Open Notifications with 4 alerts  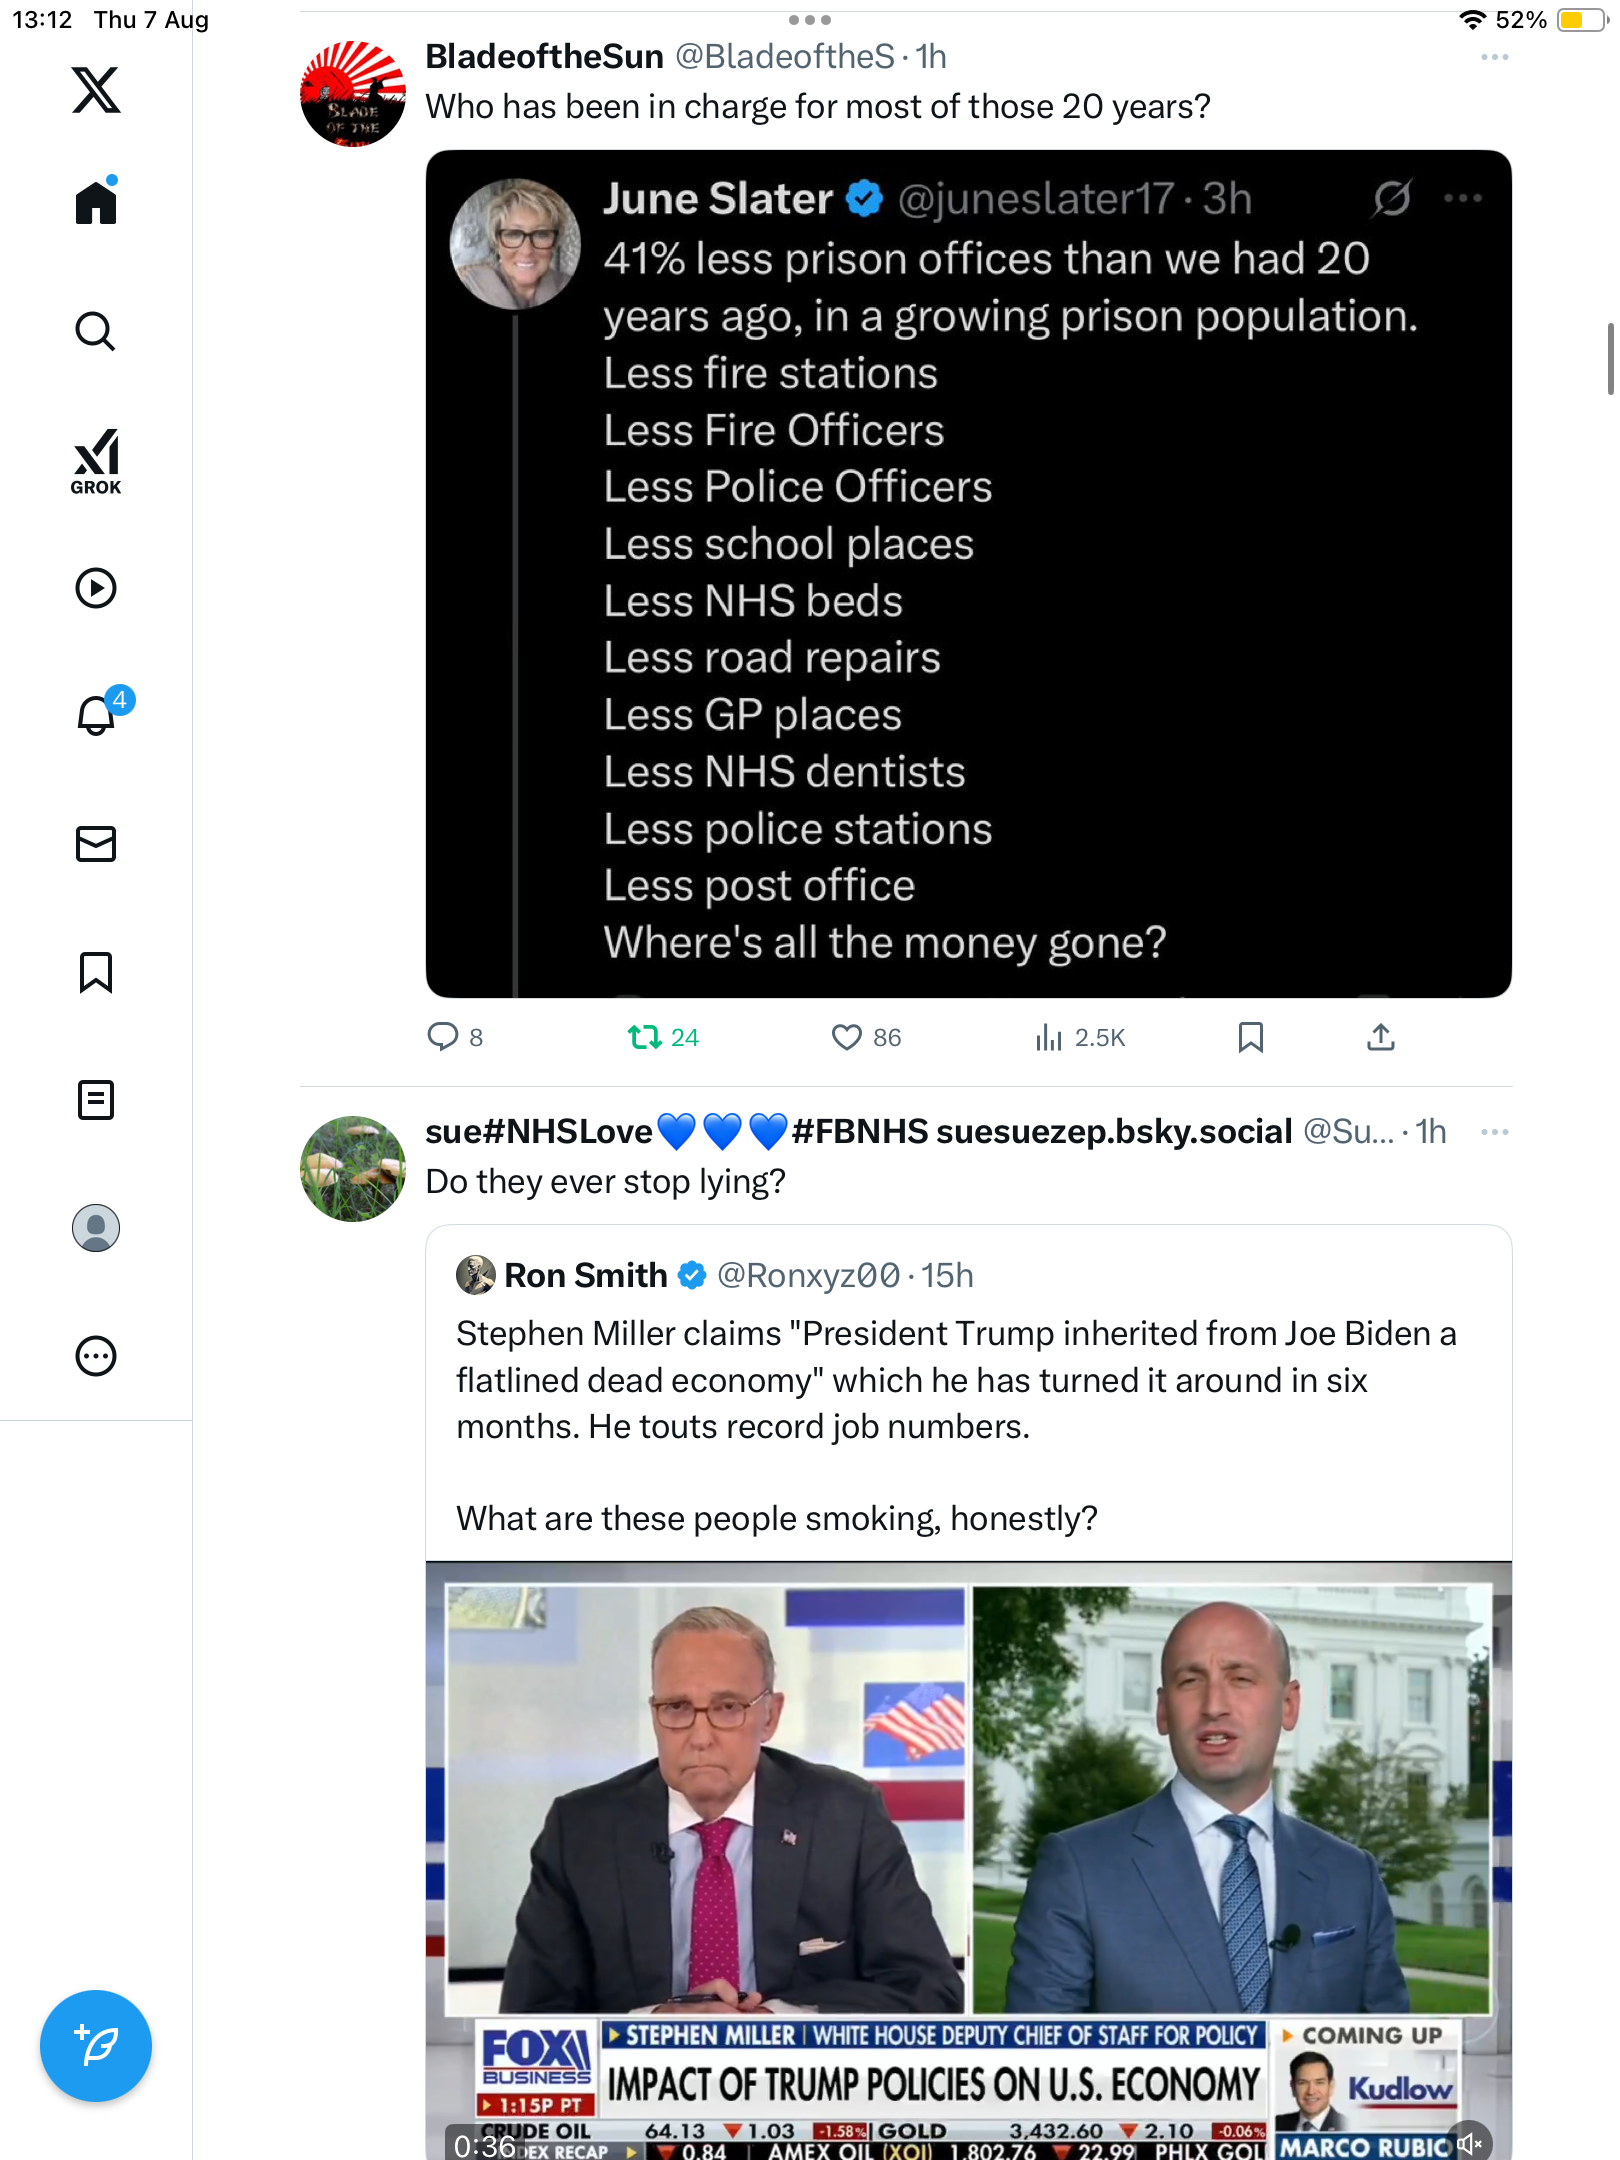(97, 715)
